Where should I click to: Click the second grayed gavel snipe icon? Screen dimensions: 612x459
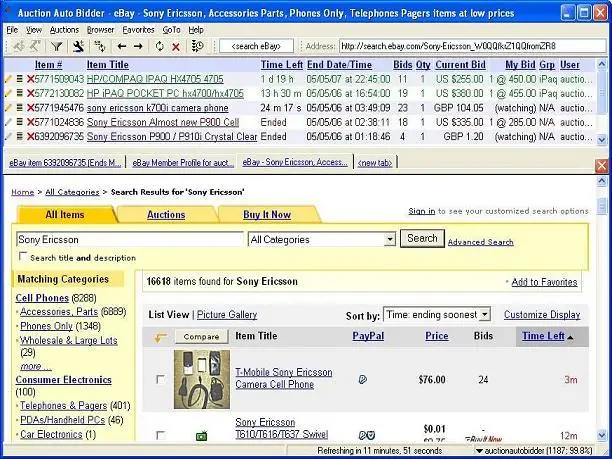(x=35, y=46)
